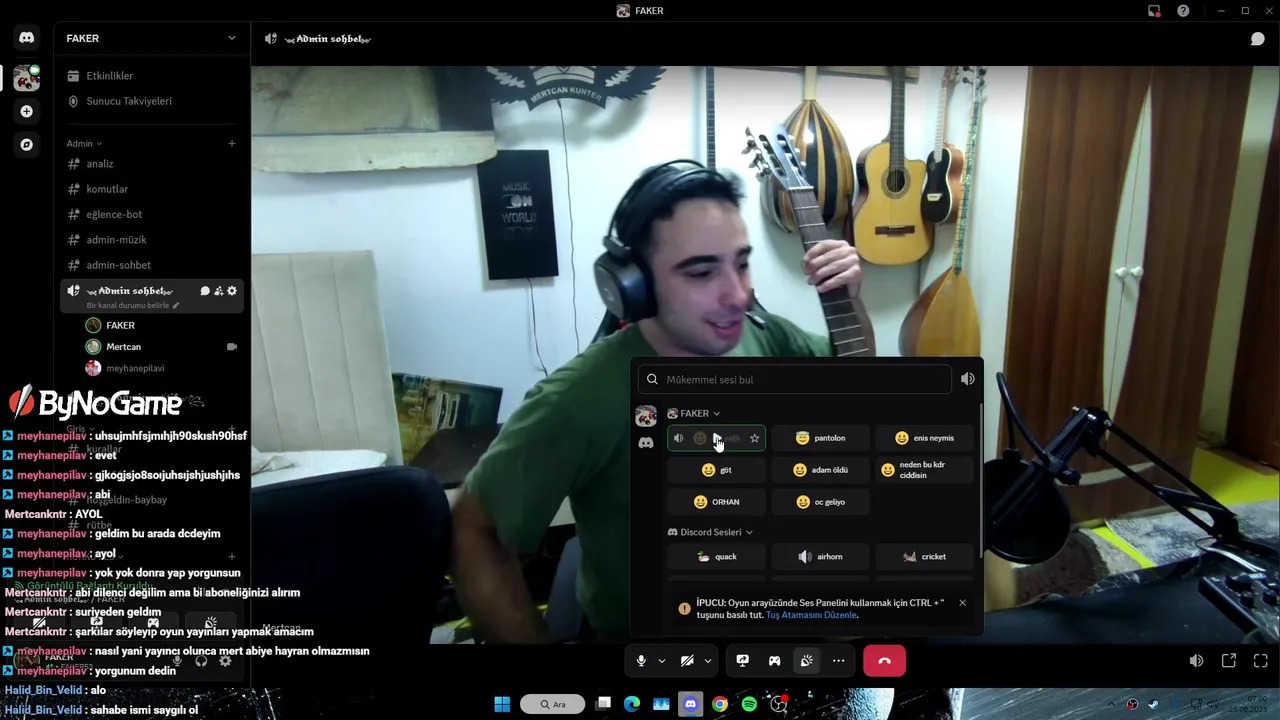Open Google Chrome from the taskbar
The image size is (1280, 720).
pyautogui.click(x=719, y=704)
